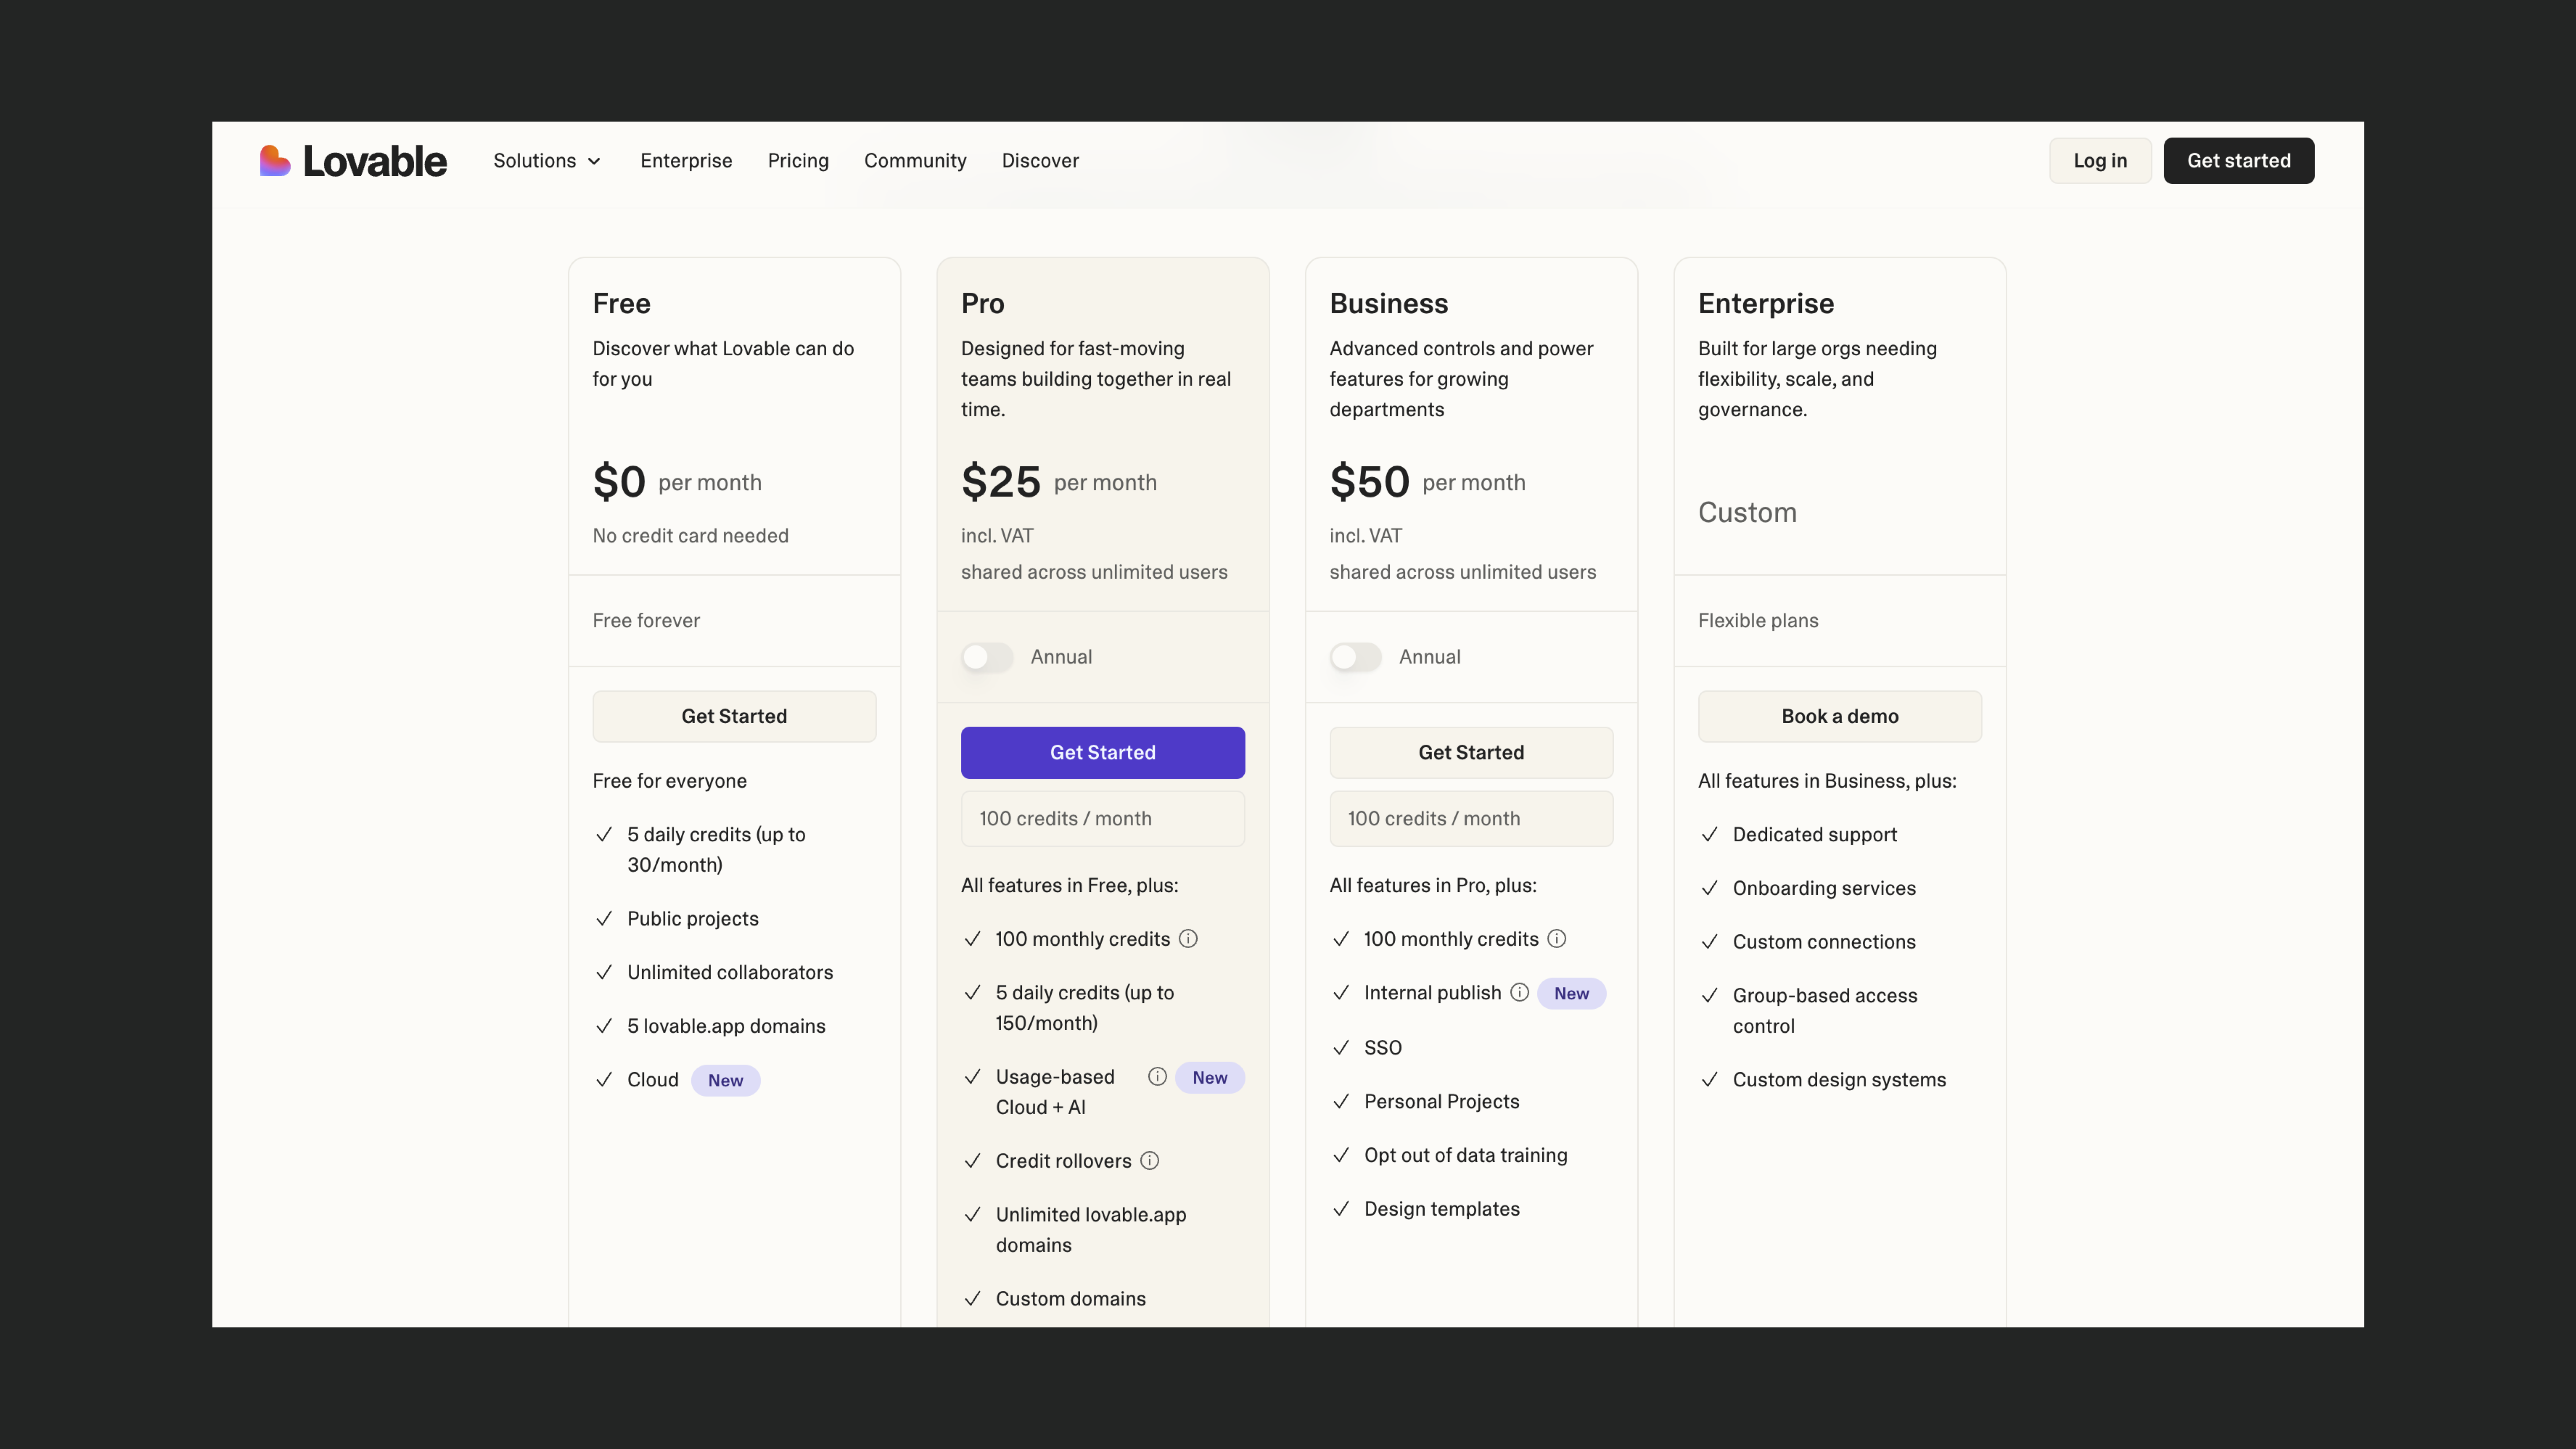Go to Community in navigation bar
Image resolution: width=2576 pixels, height=1449 pixels.
(x=915, y=161)
